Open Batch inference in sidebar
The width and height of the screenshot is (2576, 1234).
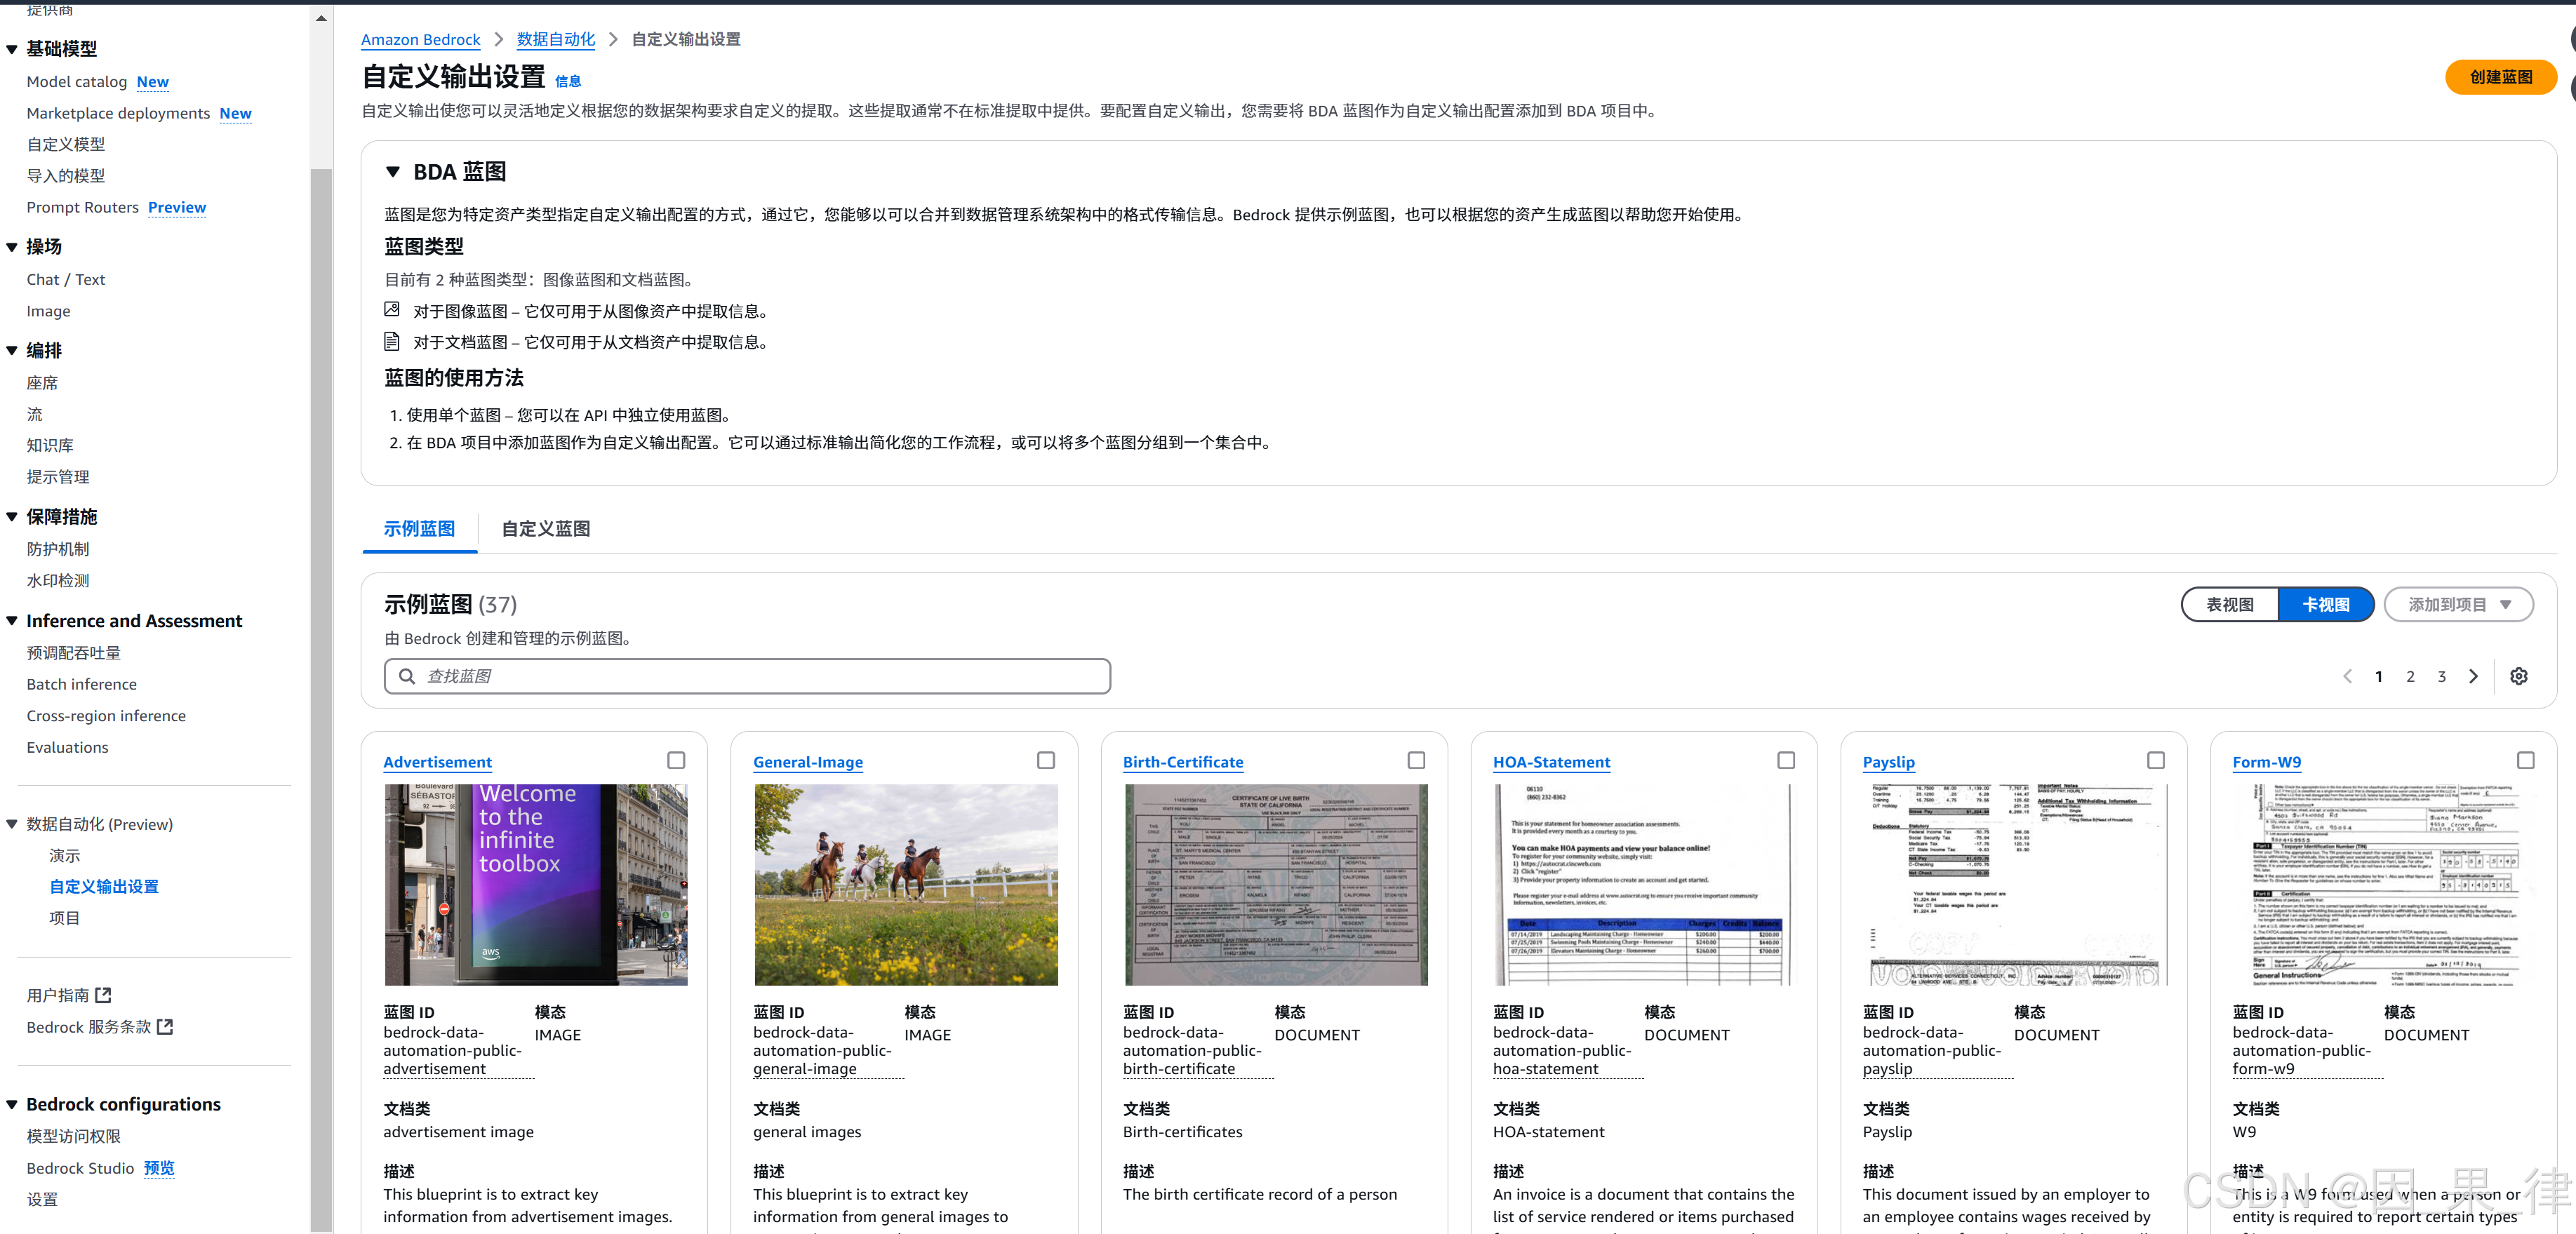click(82, 684)
